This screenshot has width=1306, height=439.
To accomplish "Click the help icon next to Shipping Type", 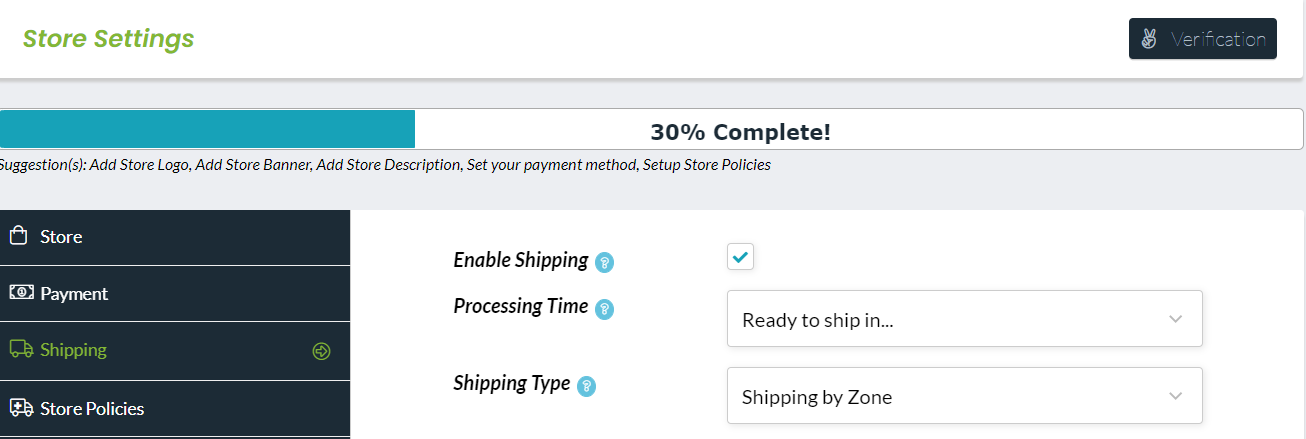I will click(x=587, y=386).
